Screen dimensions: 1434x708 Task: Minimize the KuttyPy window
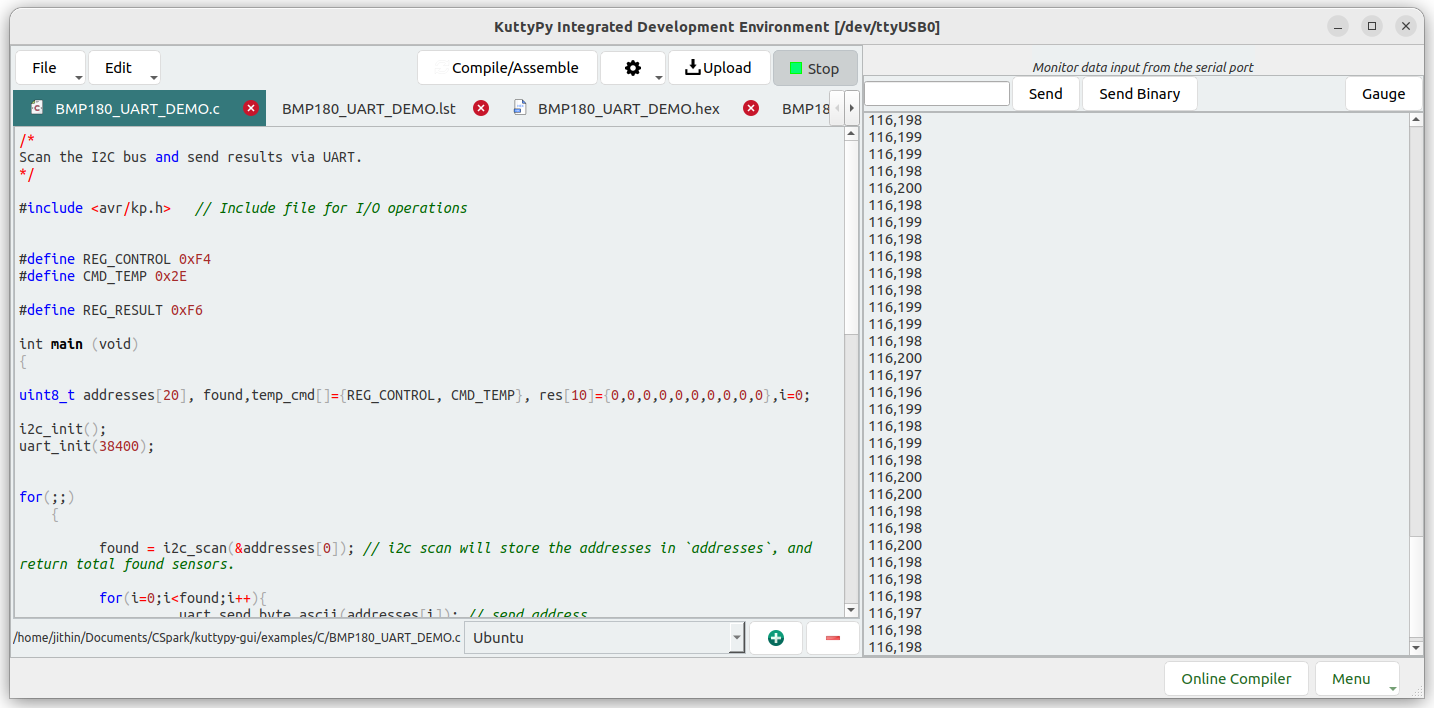pos(1339,26)
